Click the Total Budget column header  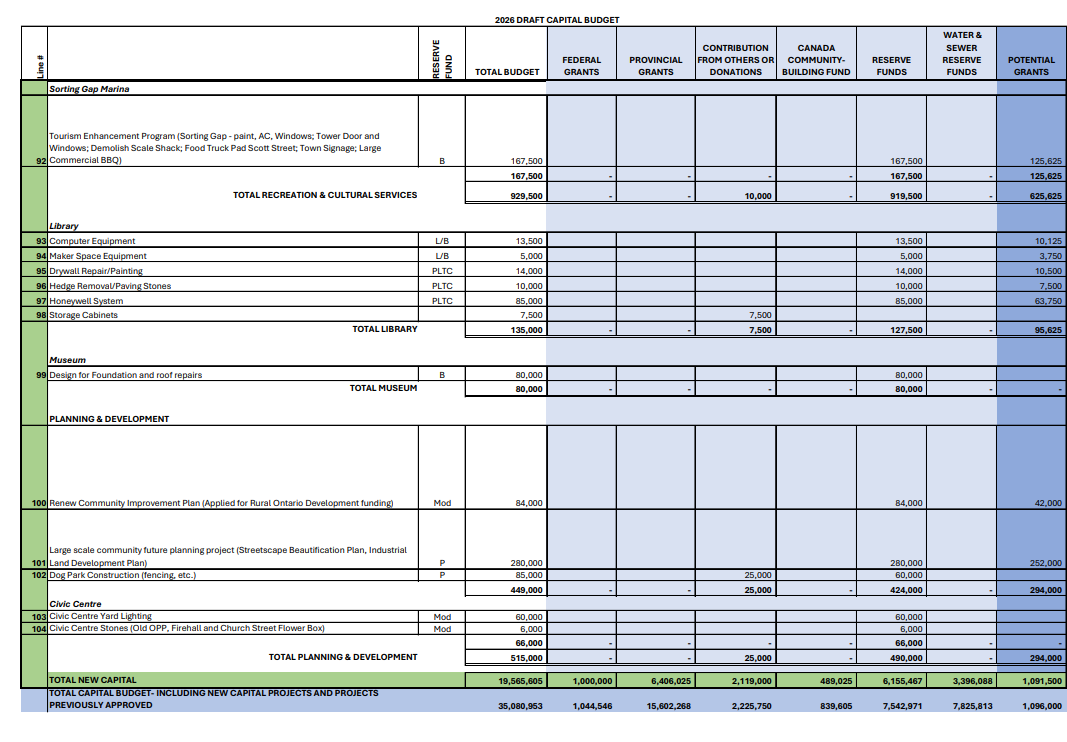click(x=507, y=72)
